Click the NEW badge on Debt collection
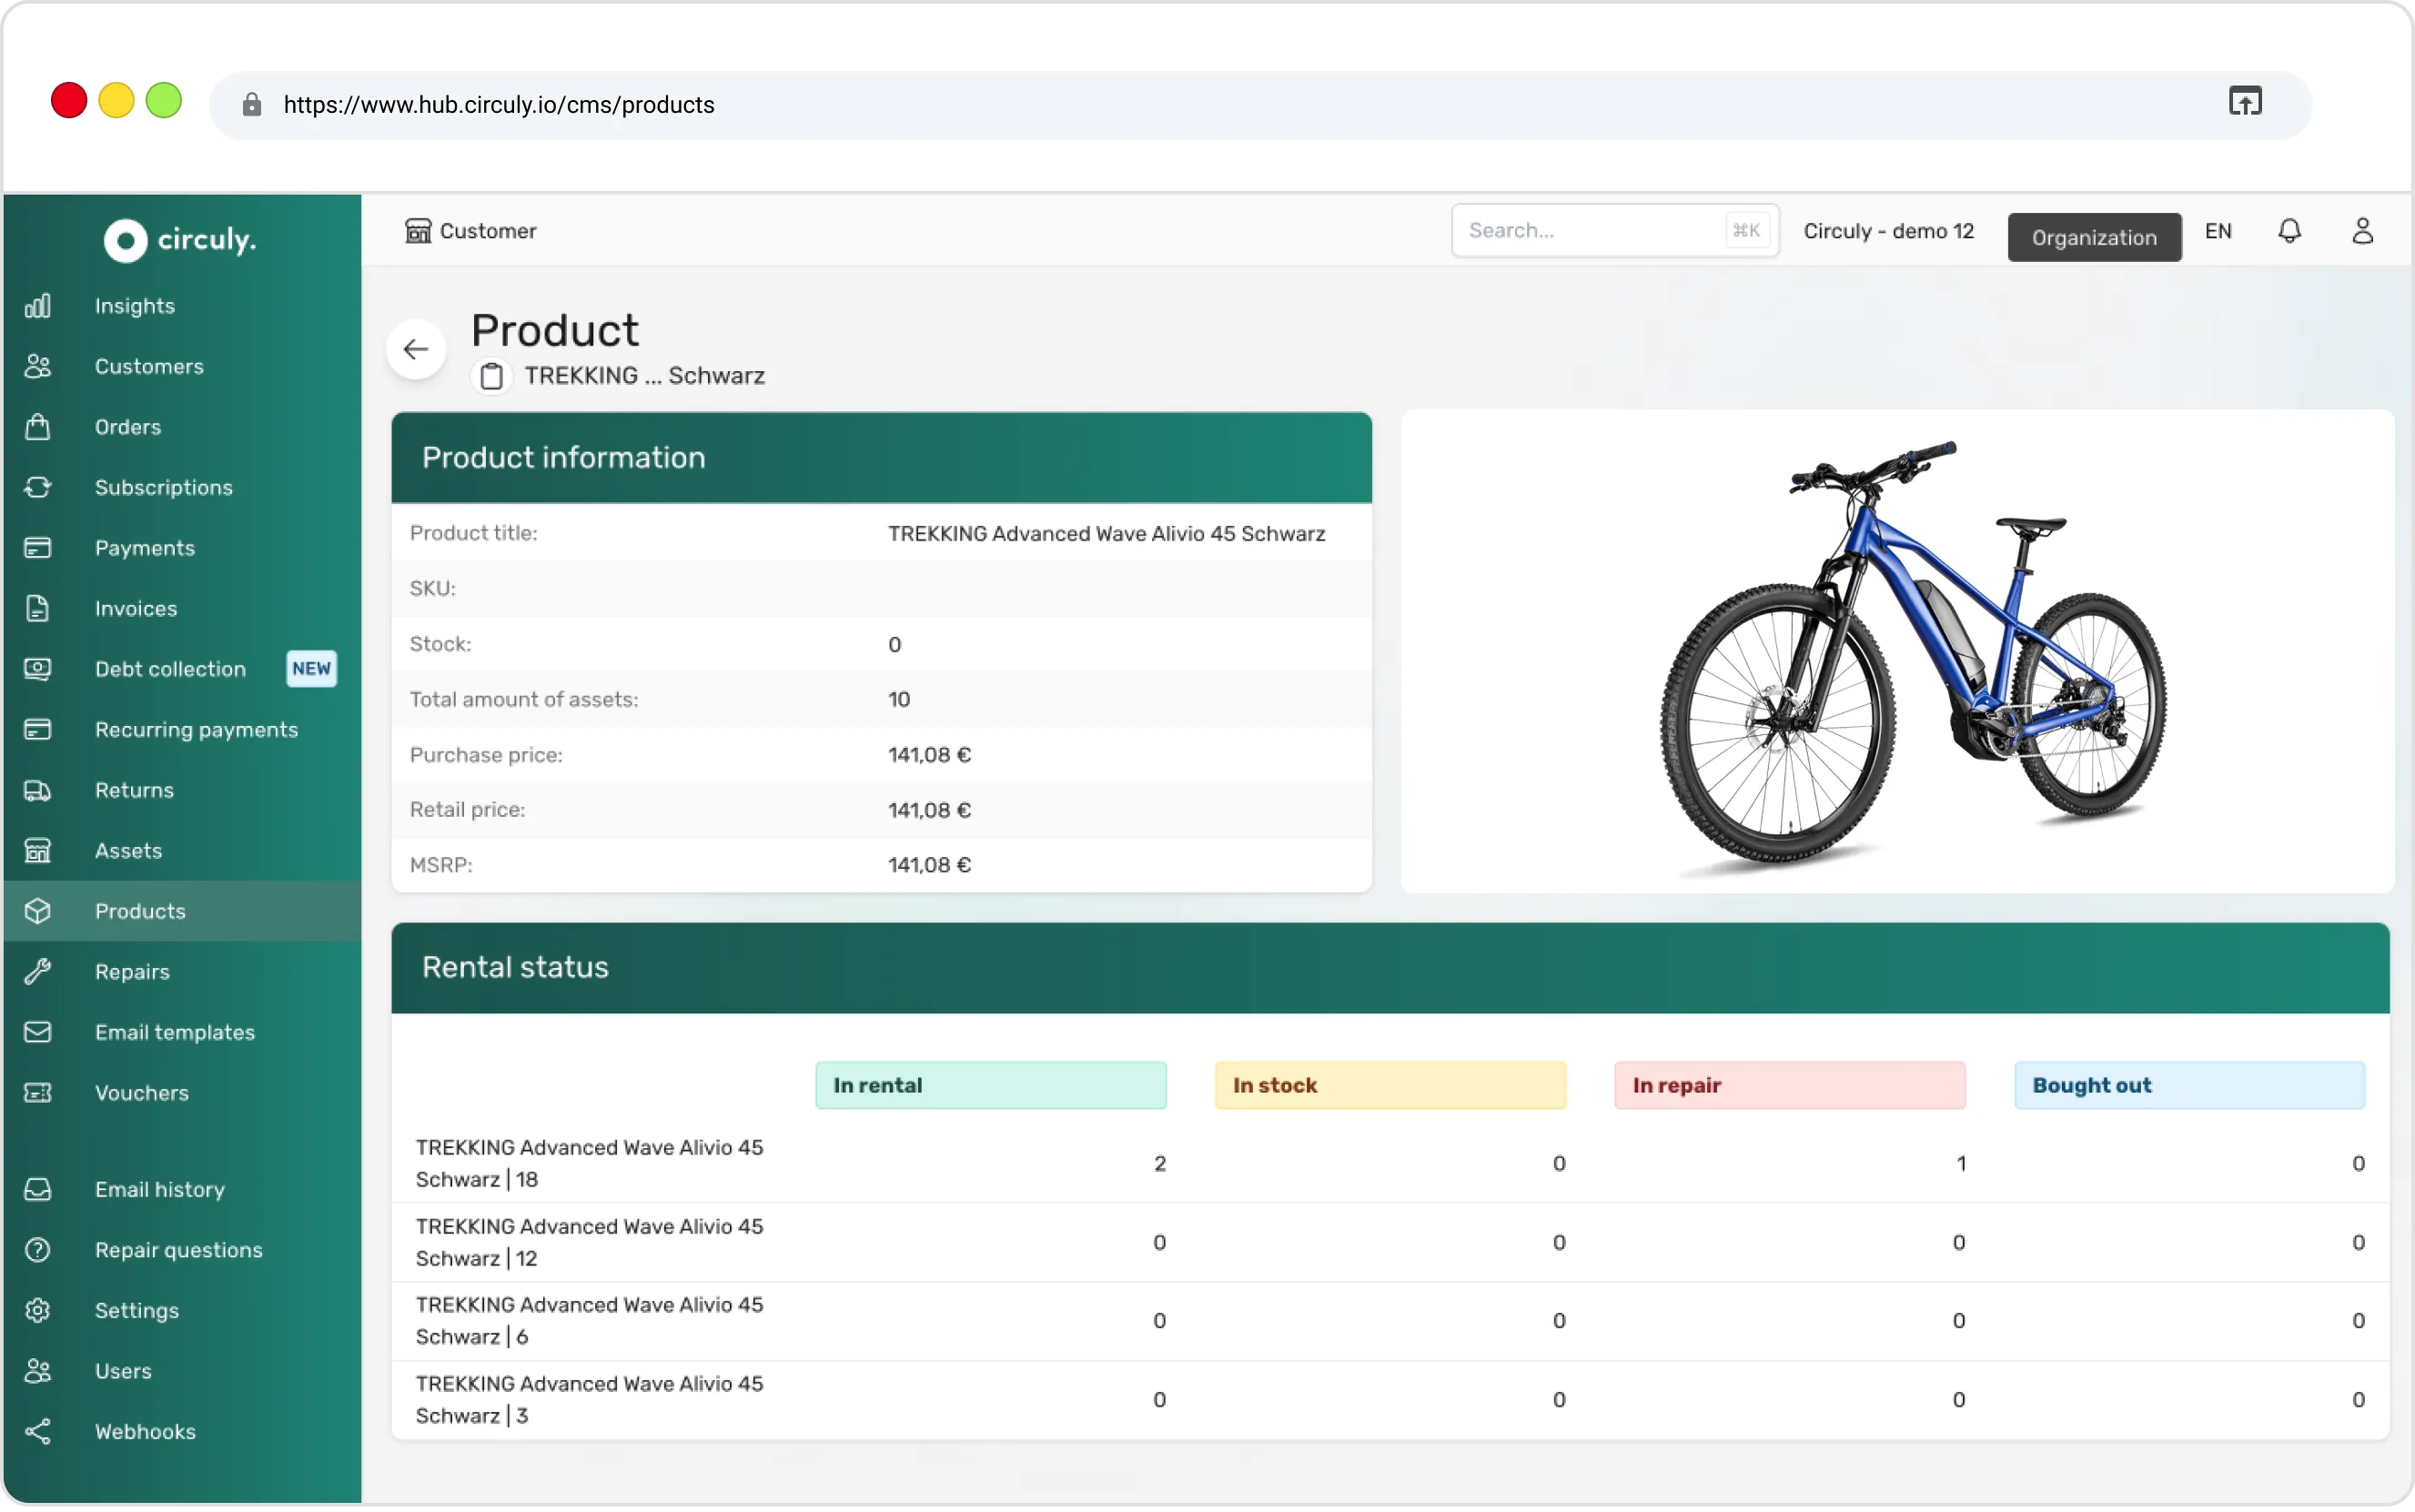This screenshot has height=1512, width=2415. [x=311, y=669]
